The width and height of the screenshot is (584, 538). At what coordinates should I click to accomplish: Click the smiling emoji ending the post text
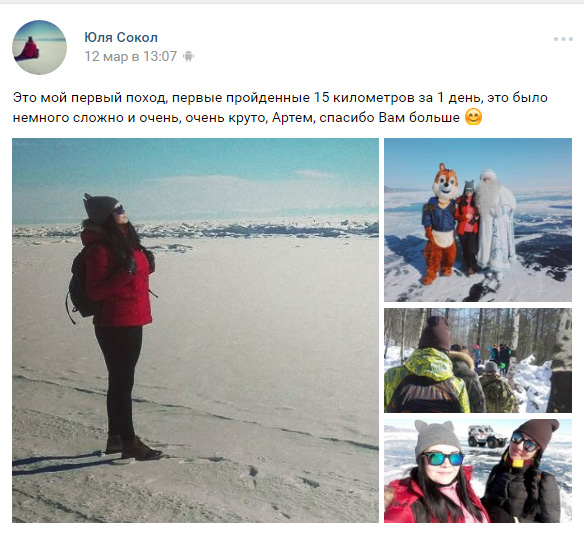pyautogui.click(x=473, y=117)
